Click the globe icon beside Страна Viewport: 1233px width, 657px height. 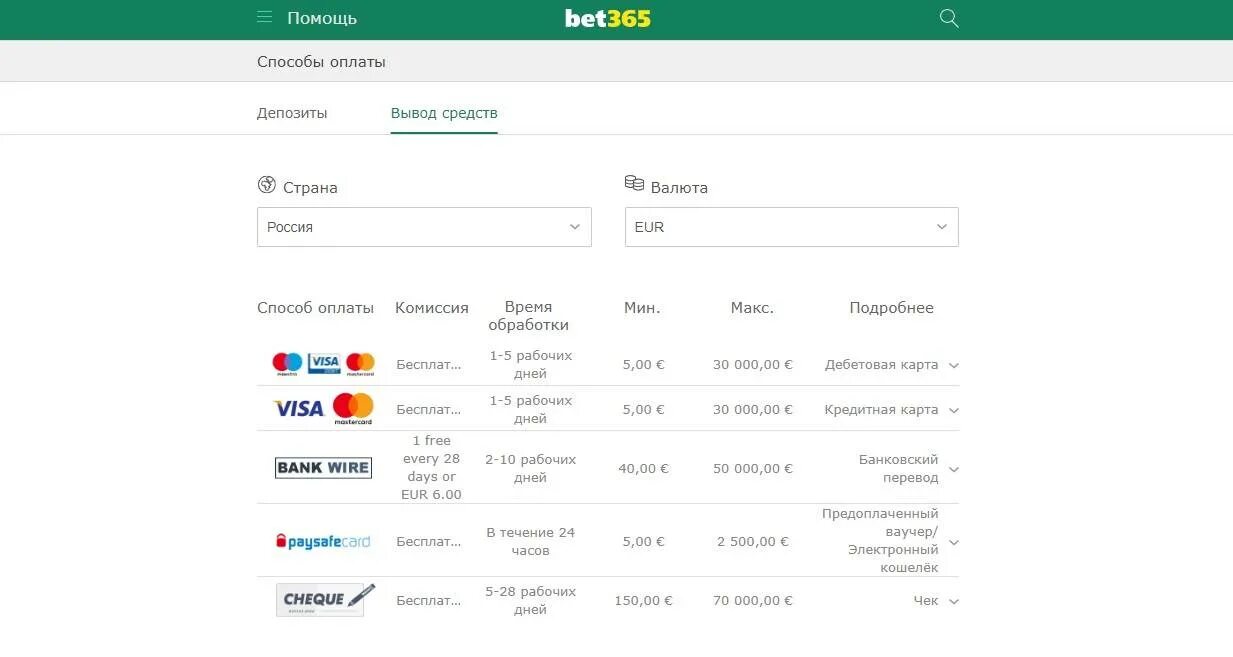point(266,185)
